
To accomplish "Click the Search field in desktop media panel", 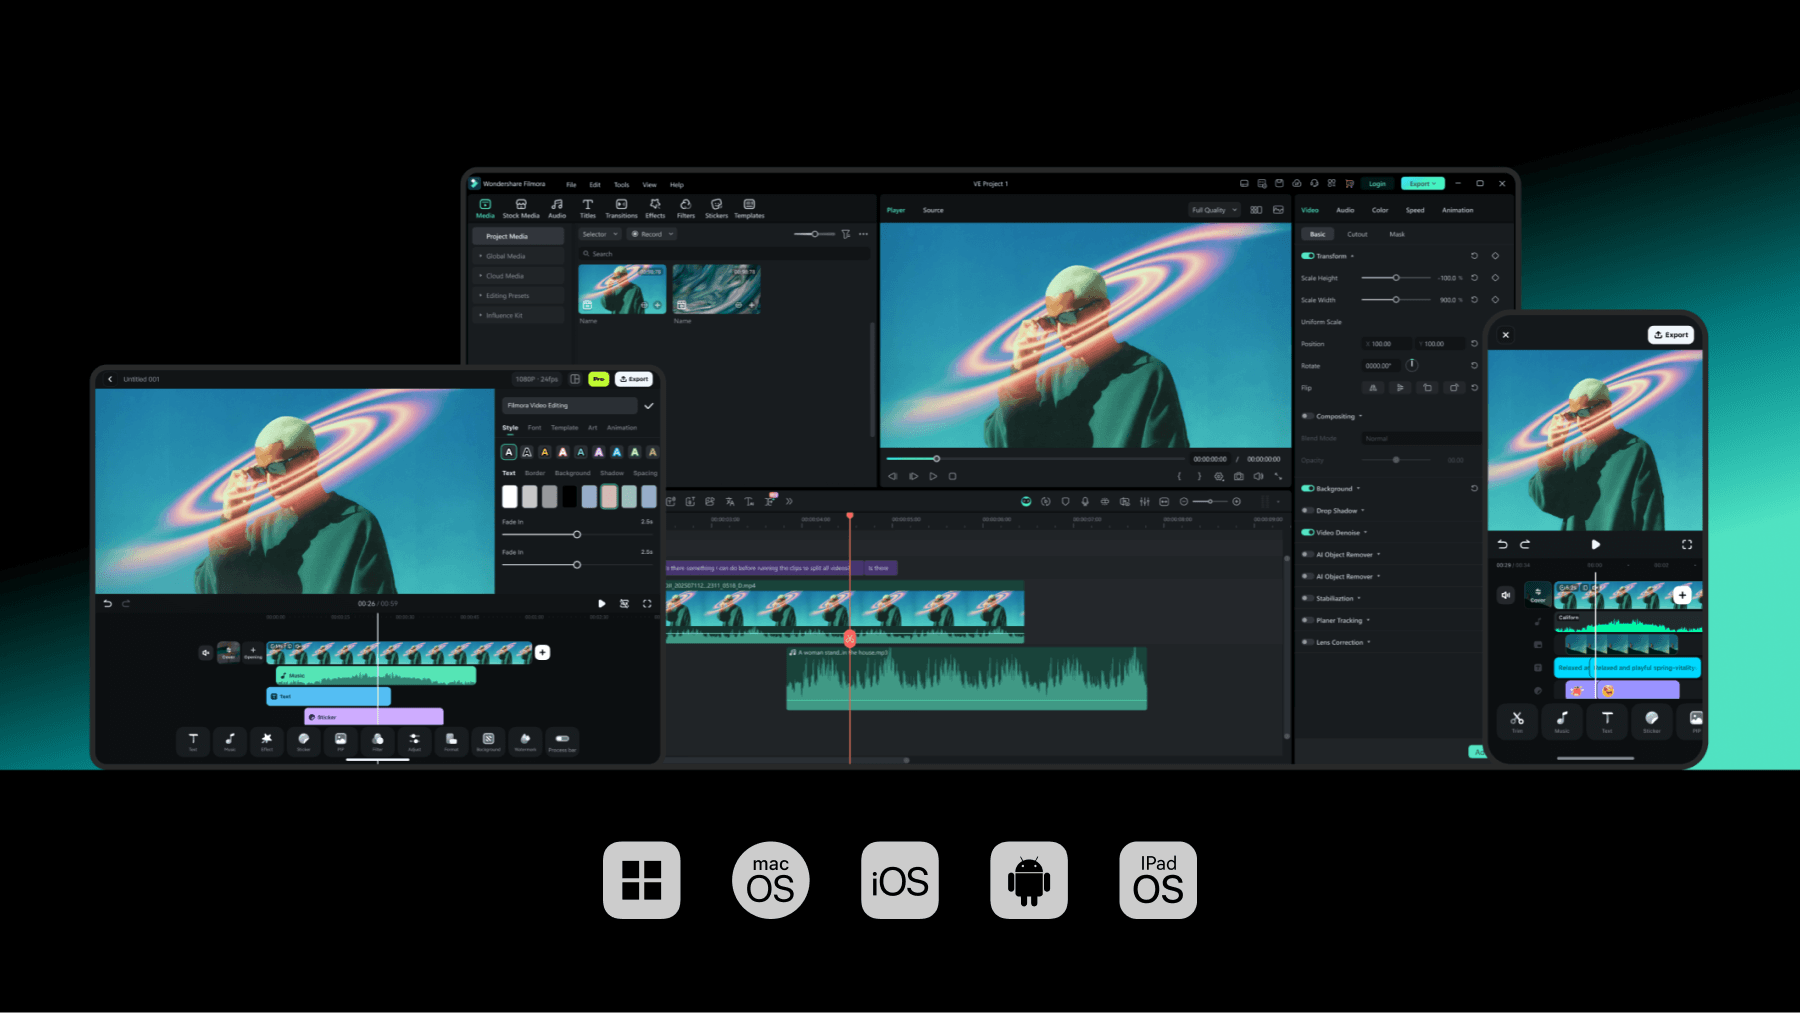I will [x=725, y=254].
